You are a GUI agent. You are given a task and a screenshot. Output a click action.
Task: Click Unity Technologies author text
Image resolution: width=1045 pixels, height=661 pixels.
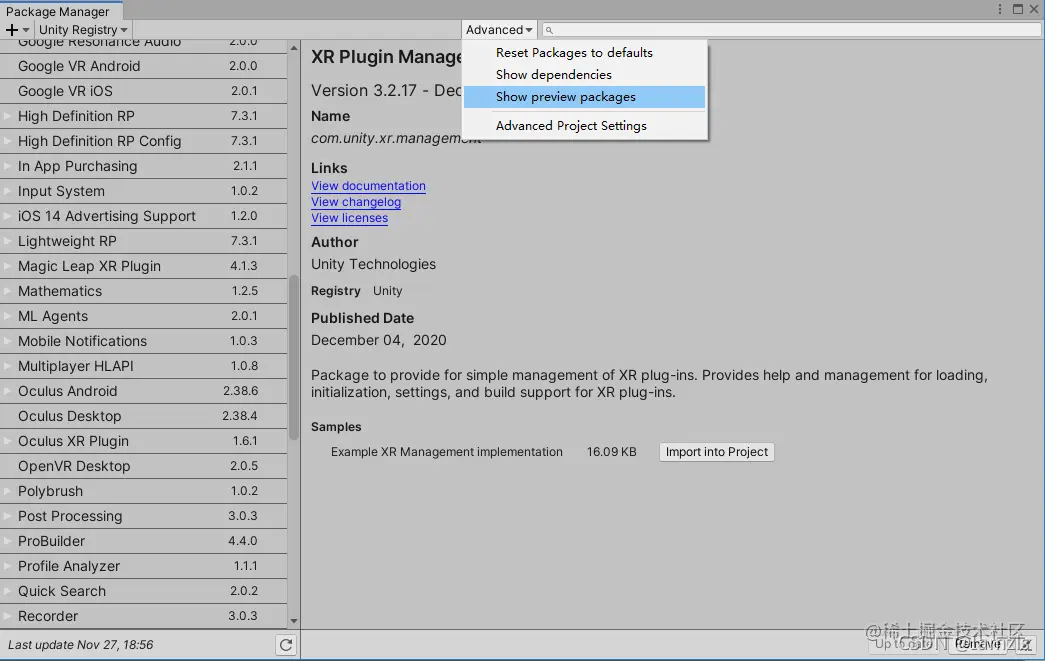(x=373, y=265)
